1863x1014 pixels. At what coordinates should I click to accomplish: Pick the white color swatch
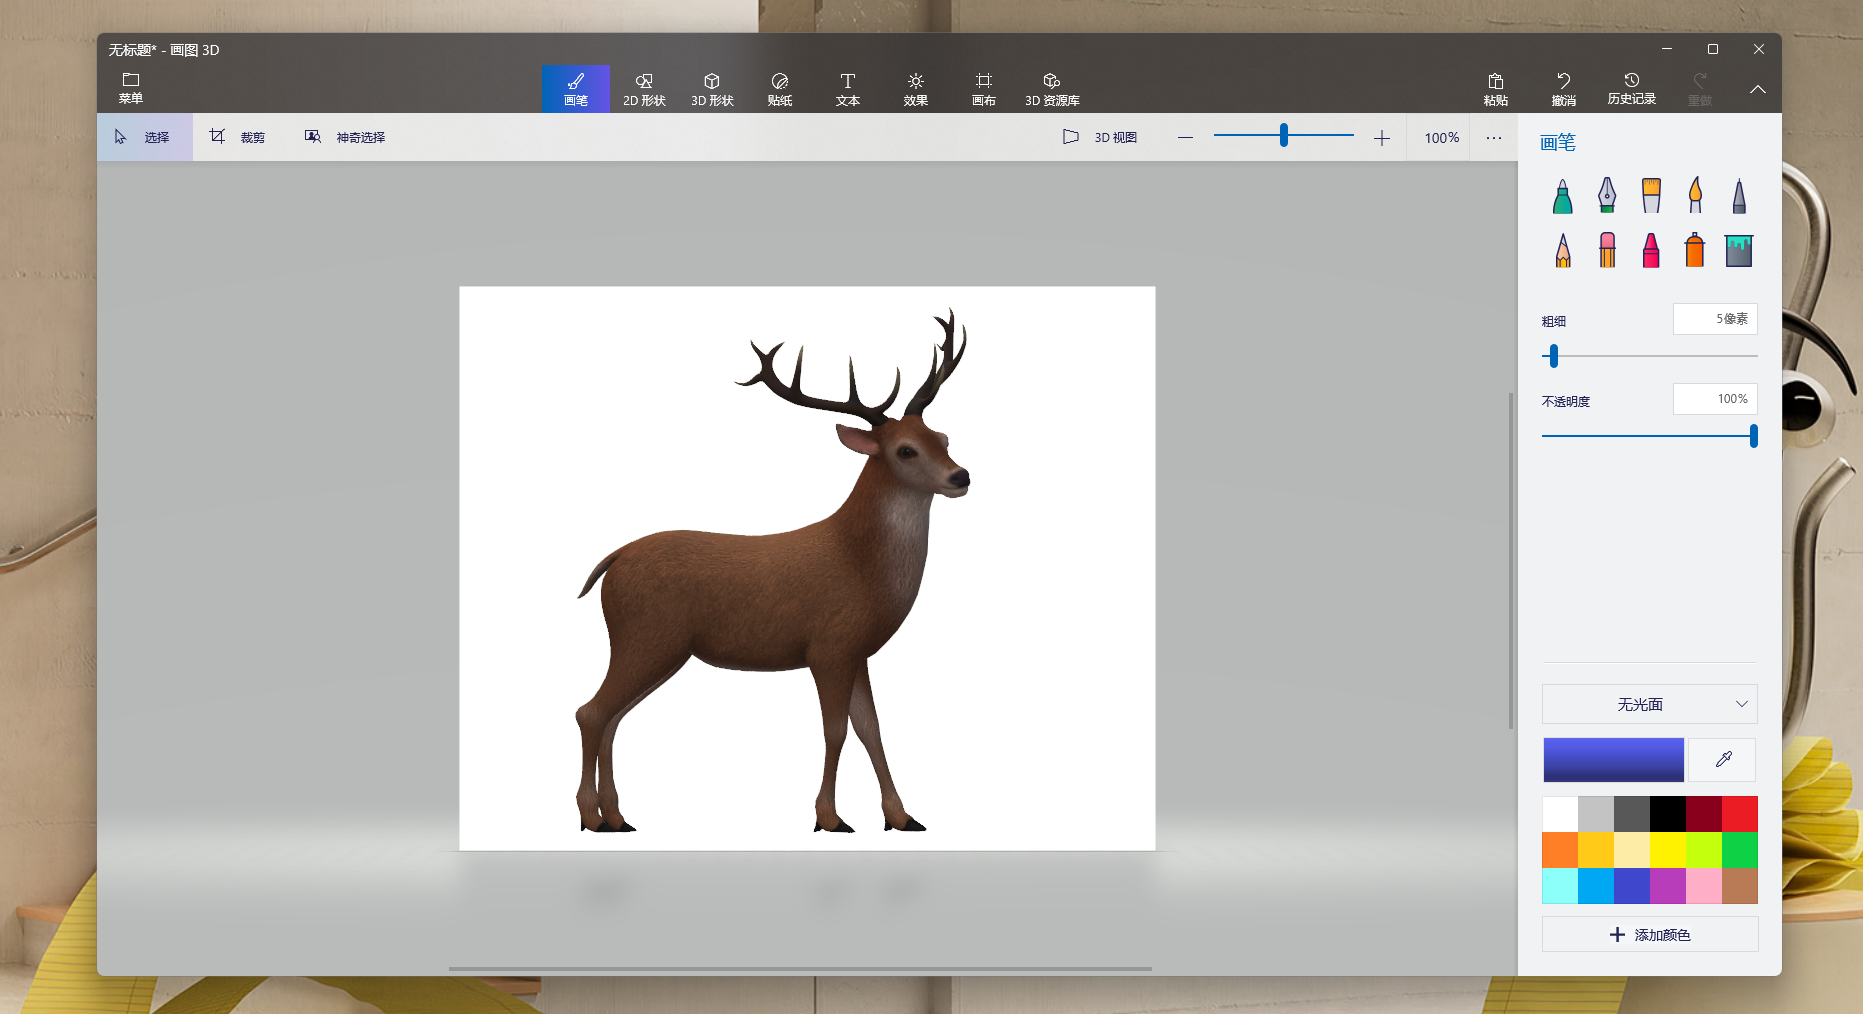pos(1560,814)
